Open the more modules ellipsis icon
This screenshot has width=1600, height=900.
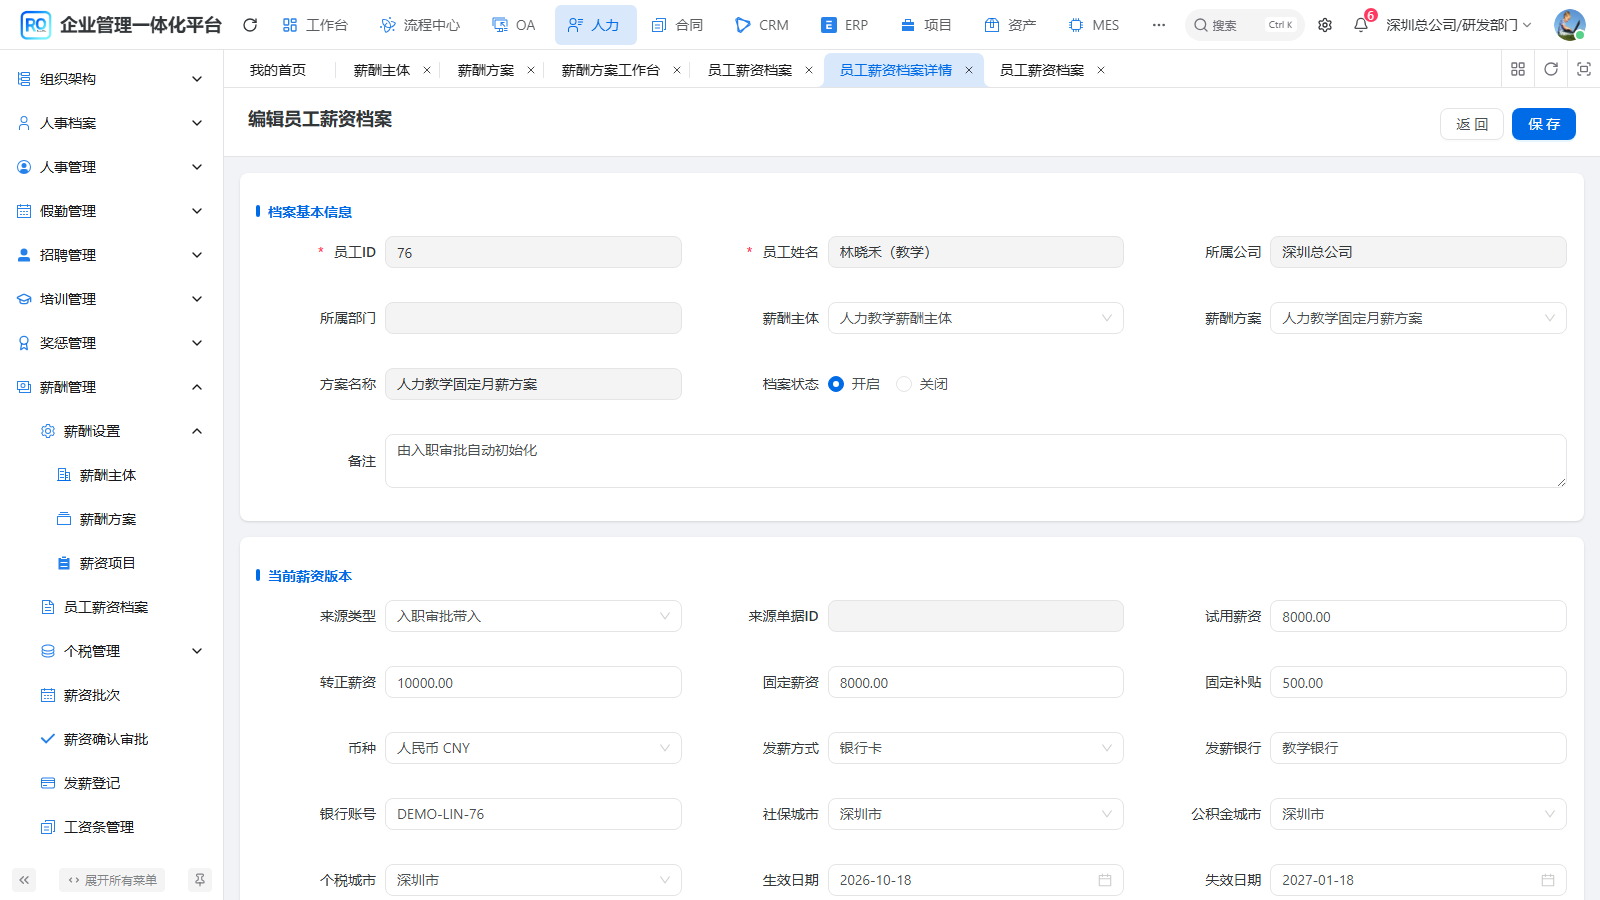[x=1159, y=25]
